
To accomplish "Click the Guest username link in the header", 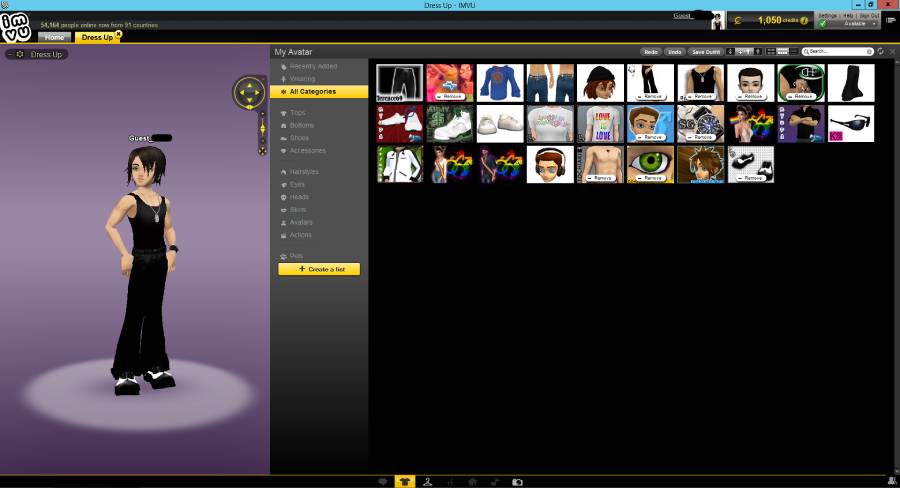I will coord(683,16).
